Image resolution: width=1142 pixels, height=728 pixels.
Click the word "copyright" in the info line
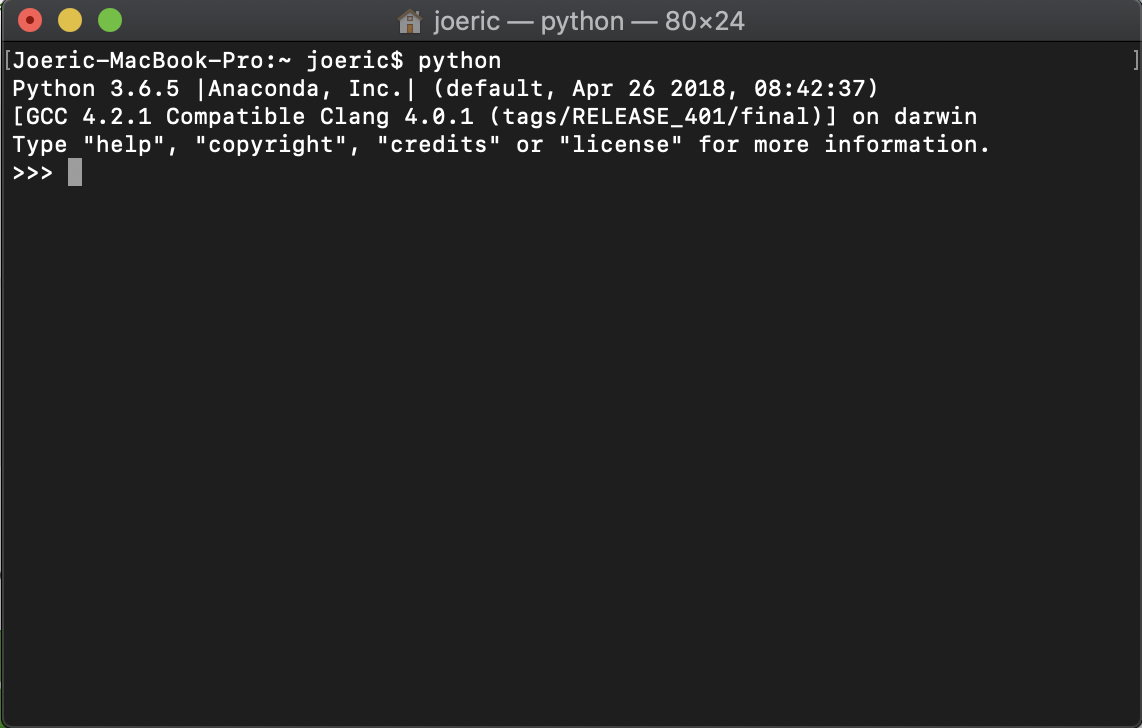[x=270, y=145]
